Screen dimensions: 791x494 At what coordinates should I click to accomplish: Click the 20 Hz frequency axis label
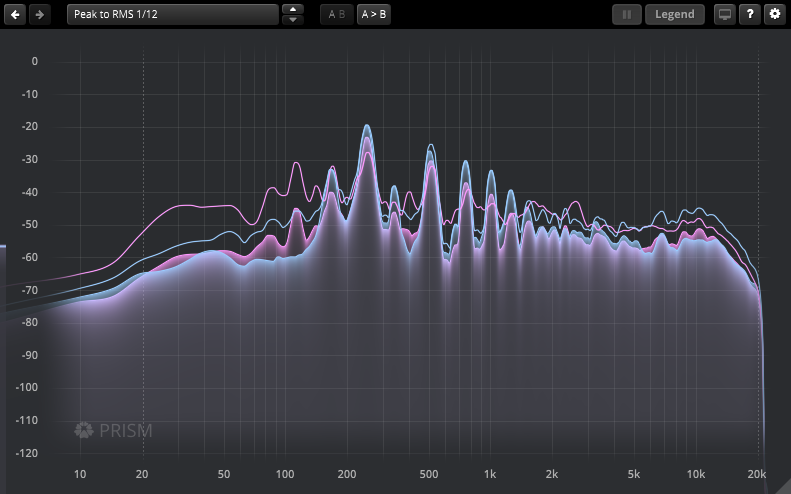(142, 473)
